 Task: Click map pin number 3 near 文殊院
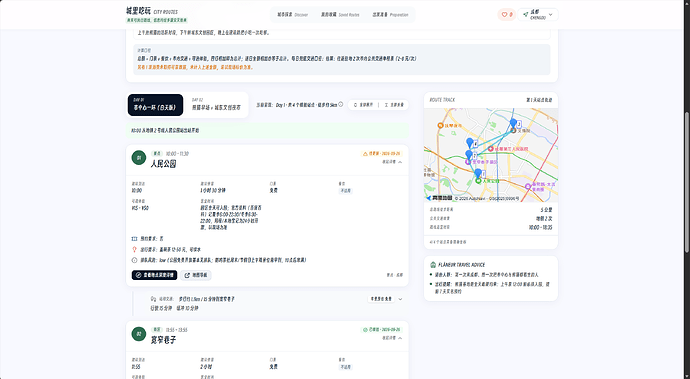pos(513,123)
